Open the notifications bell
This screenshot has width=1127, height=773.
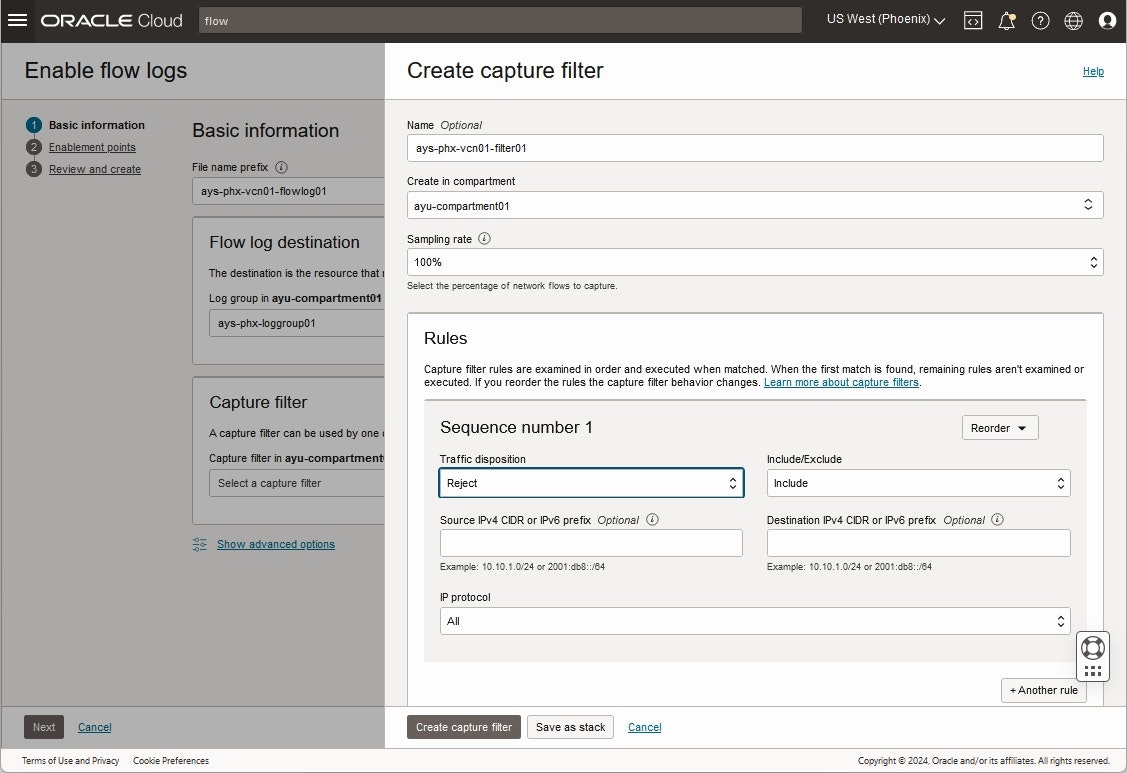1007,20
